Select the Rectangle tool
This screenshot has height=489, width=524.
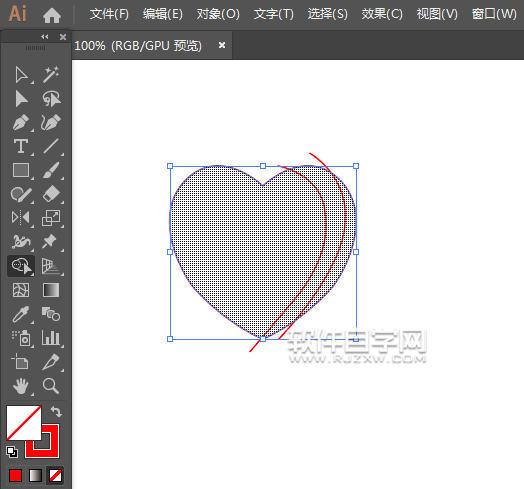coord(21,170)
